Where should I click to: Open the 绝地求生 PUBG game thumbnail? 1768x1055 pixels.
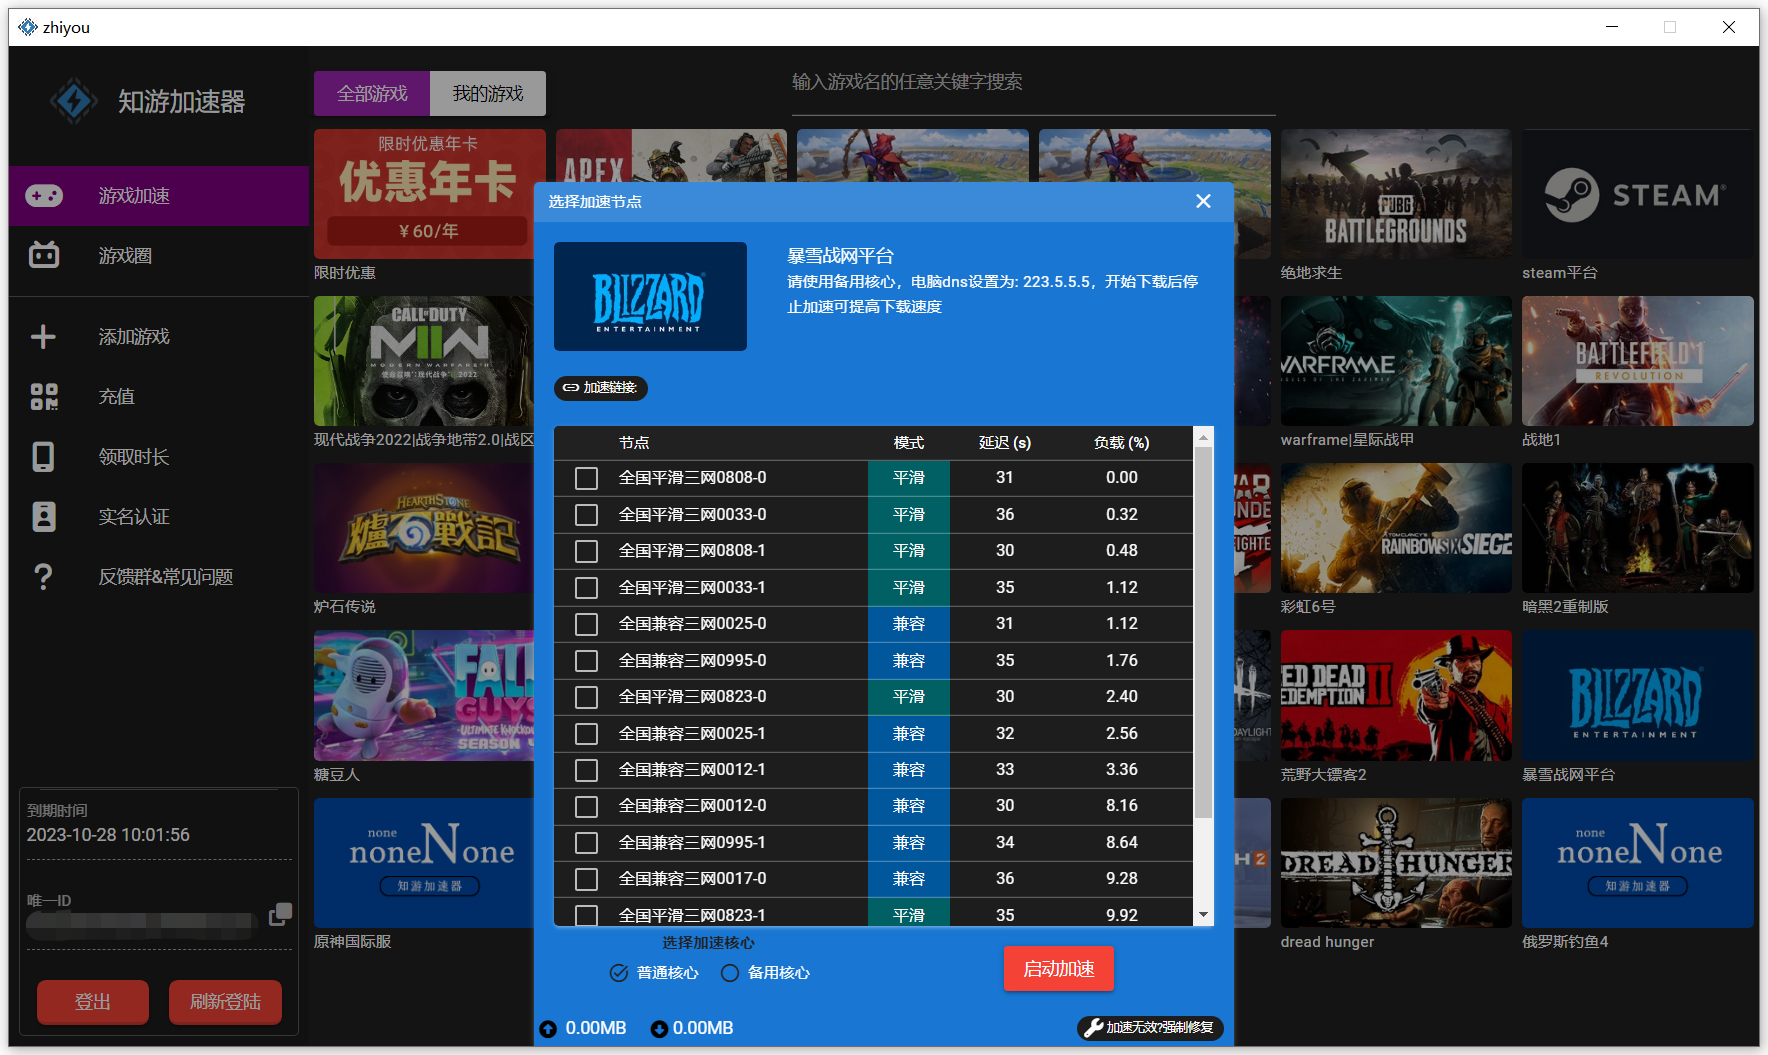(x=1396, y=194)
